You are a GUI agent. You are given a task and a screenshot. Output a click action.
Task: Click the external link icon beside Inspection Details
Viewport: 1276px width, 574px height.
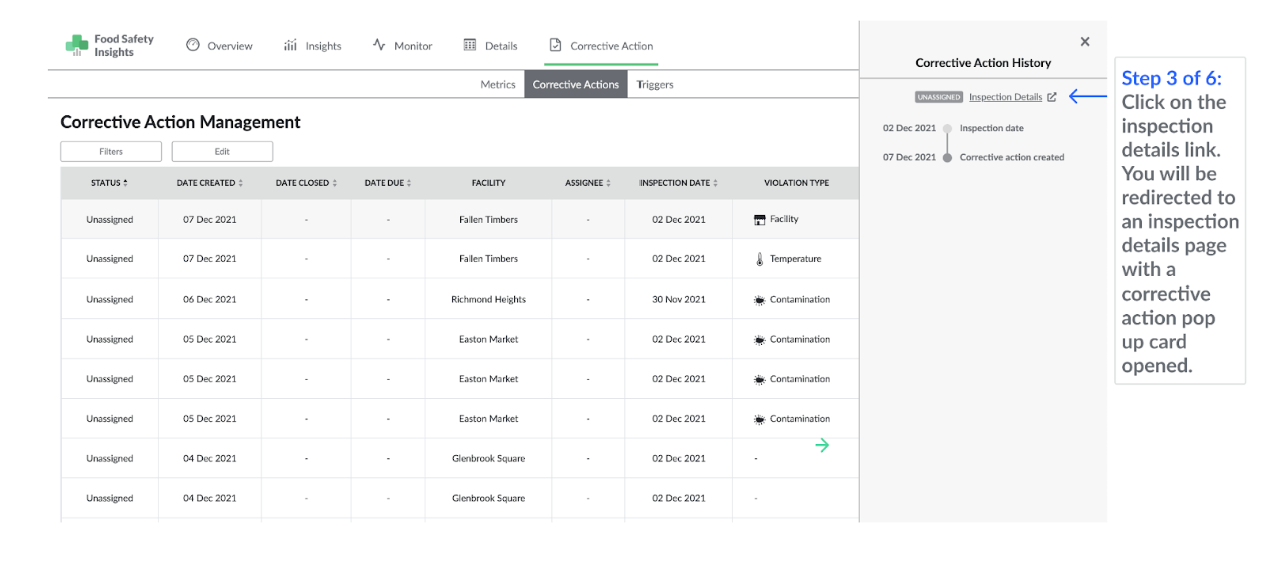pyautogui.click(x=1051, y=97)
